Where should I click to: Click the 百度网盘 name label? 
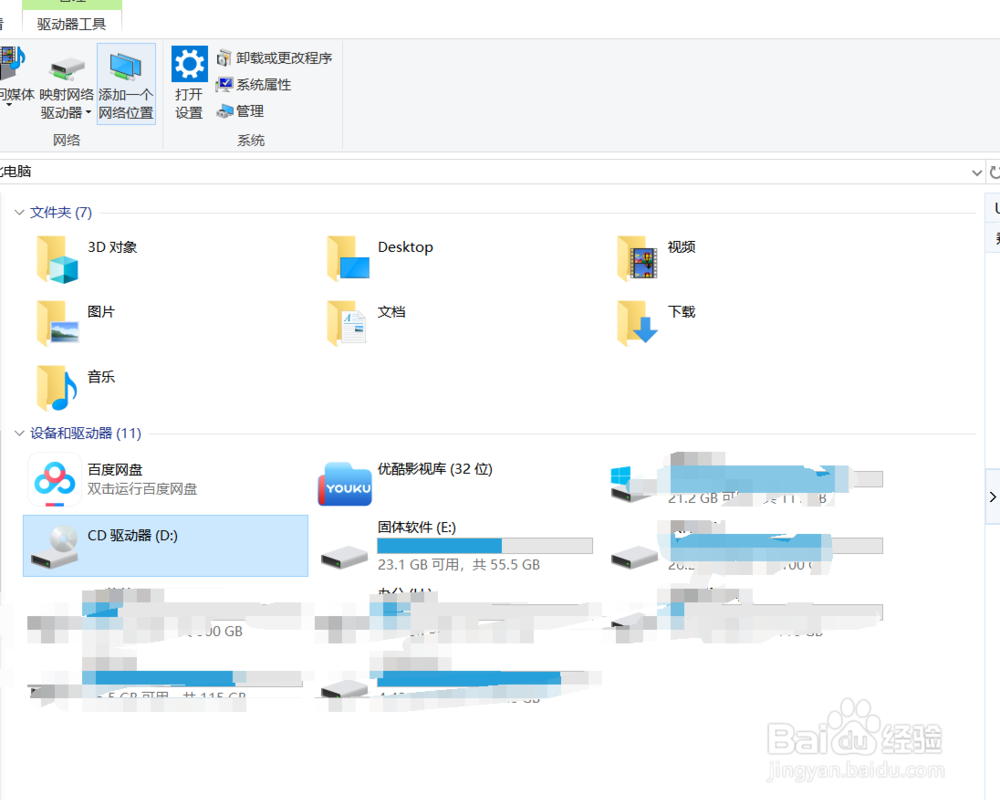pos(115,469)
